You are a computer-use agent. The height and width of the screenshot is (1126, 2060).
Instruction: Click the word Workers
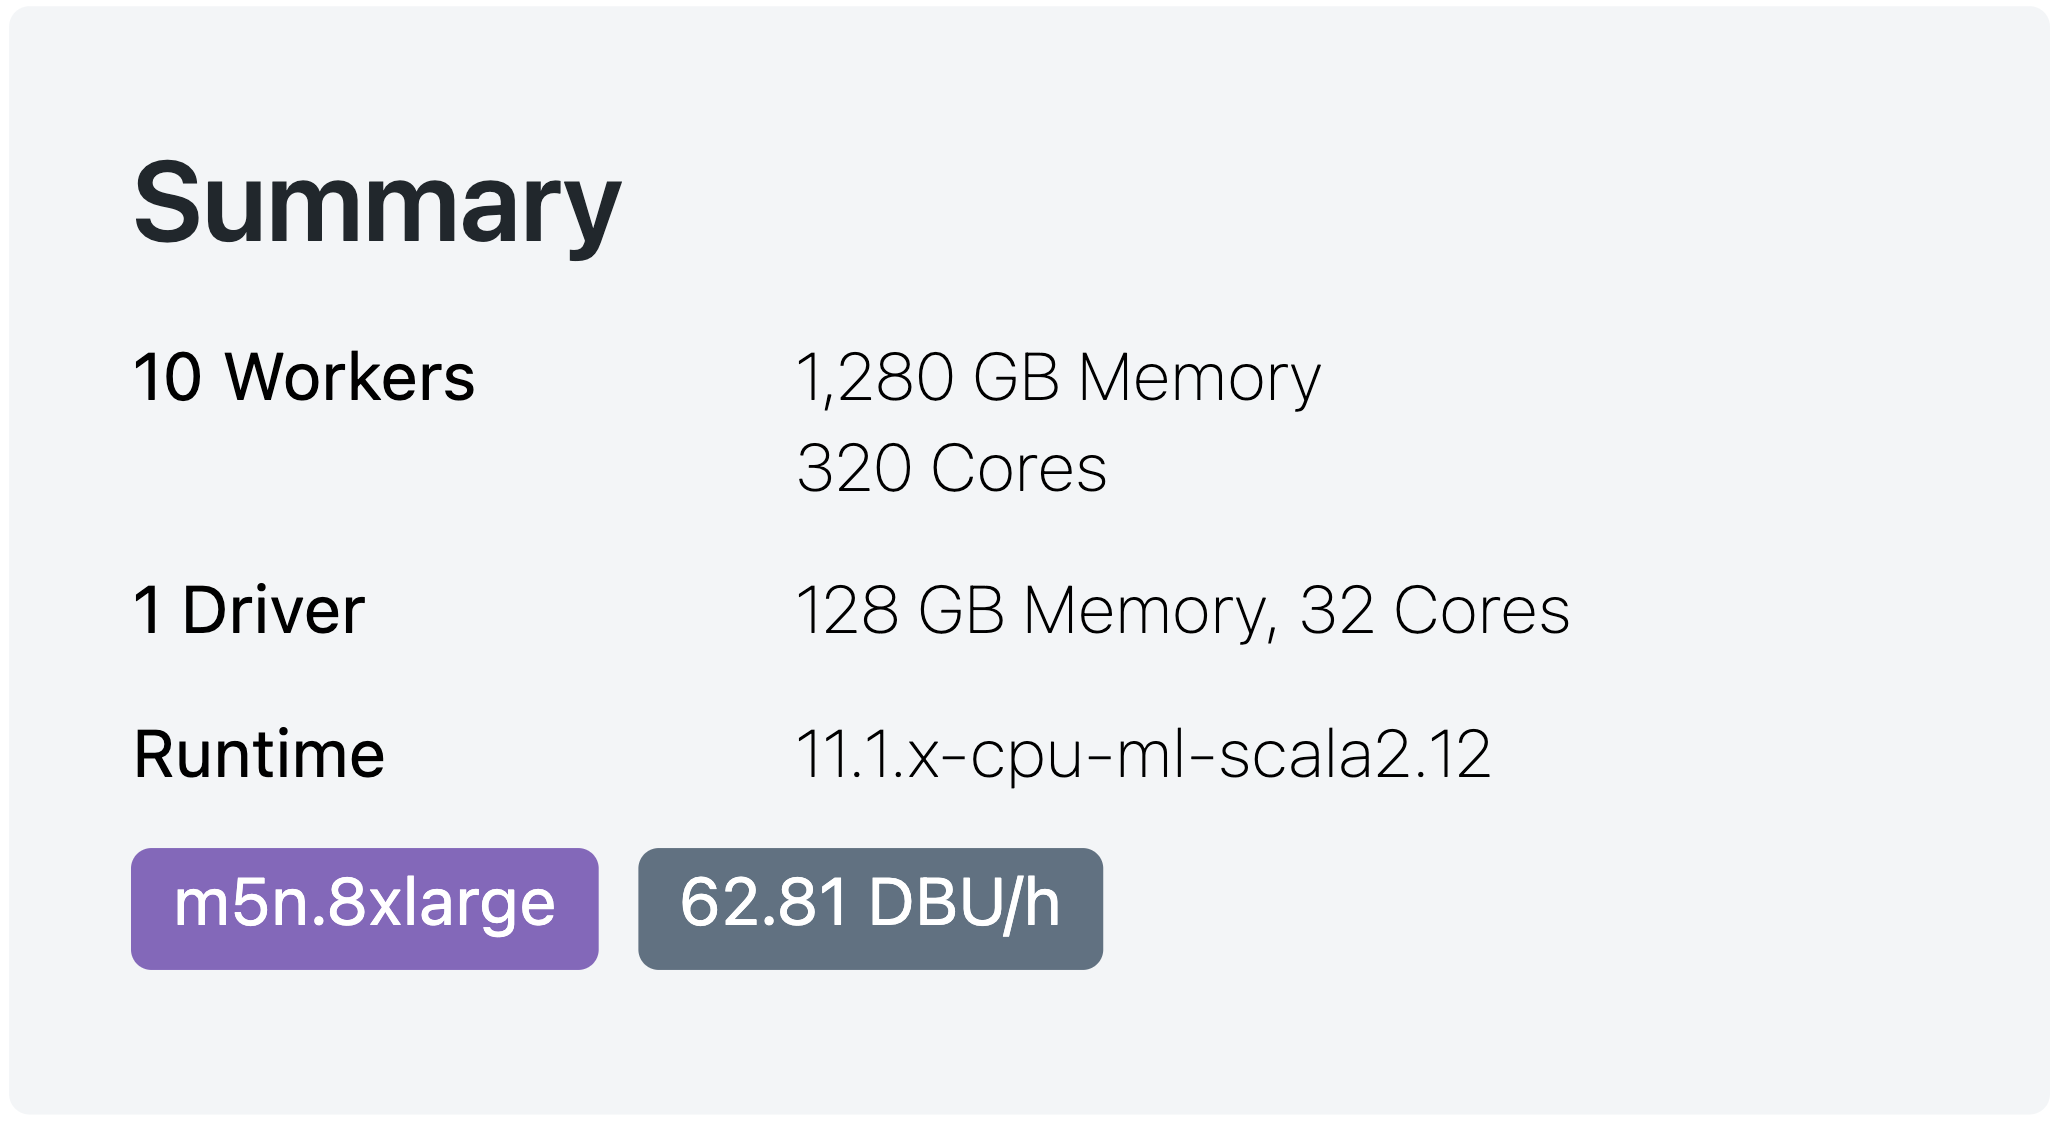click(x=350, y=378)
